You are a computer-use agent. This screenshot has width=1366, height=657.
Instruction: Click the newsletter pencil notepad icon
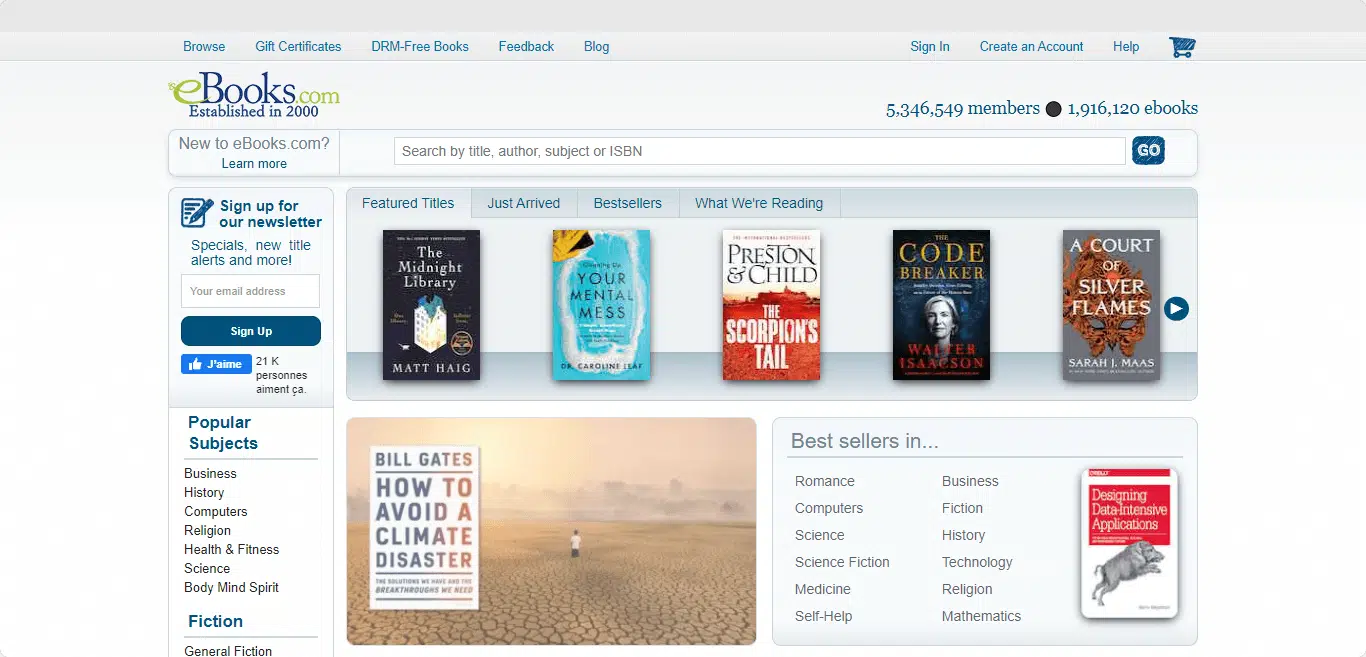197,213
